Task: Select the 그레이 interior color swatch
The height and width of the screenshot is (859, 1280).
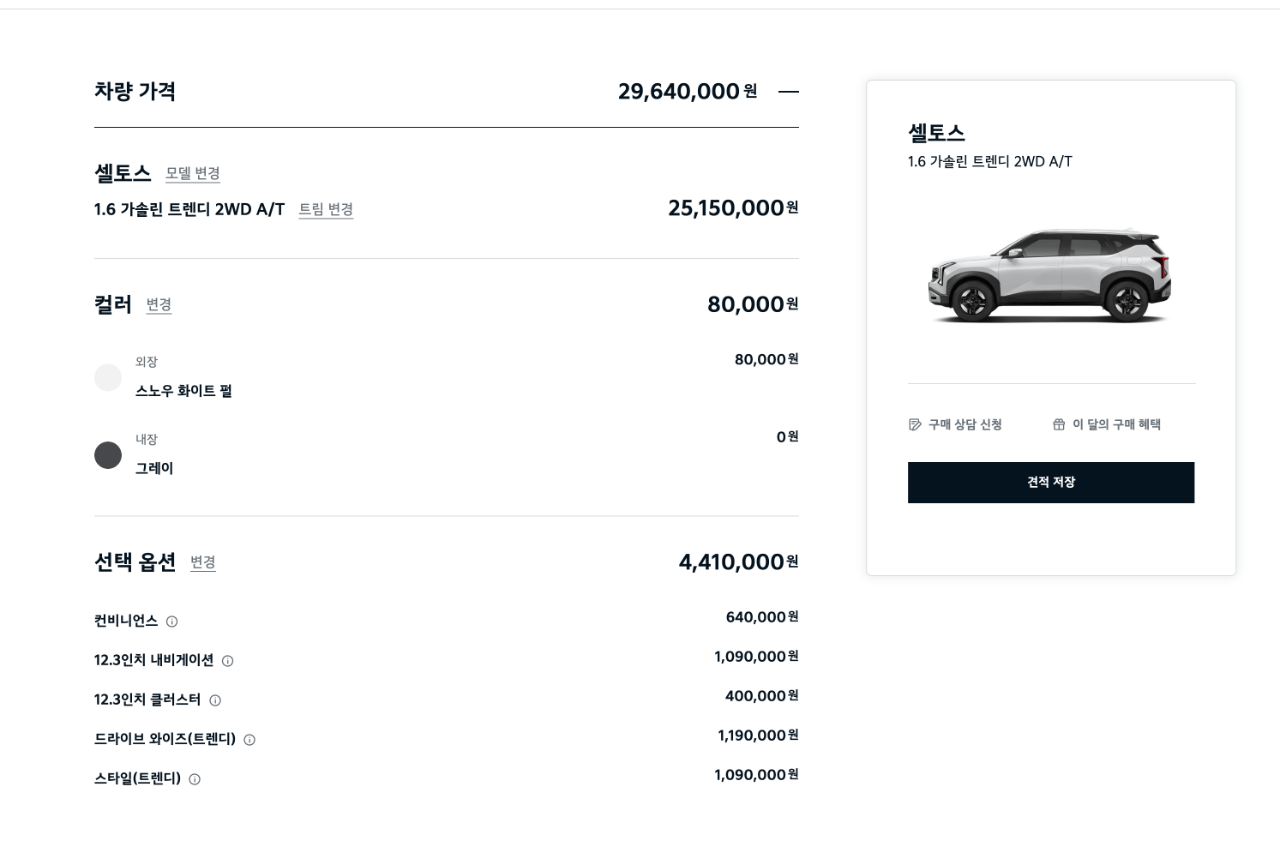Action: [108, 456]
